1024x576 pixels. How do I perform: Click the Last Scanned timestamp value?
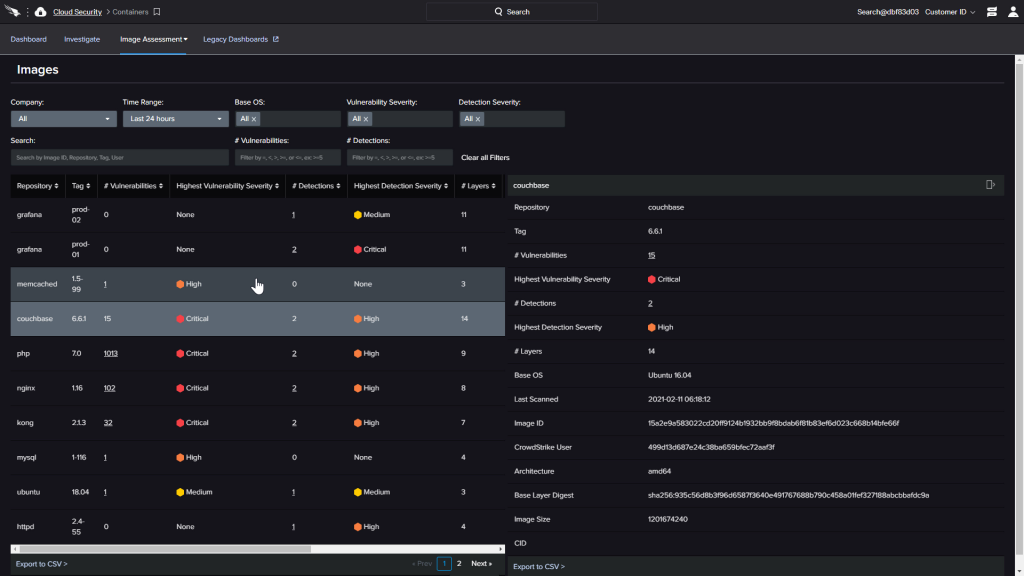click(x=679, y=399)
